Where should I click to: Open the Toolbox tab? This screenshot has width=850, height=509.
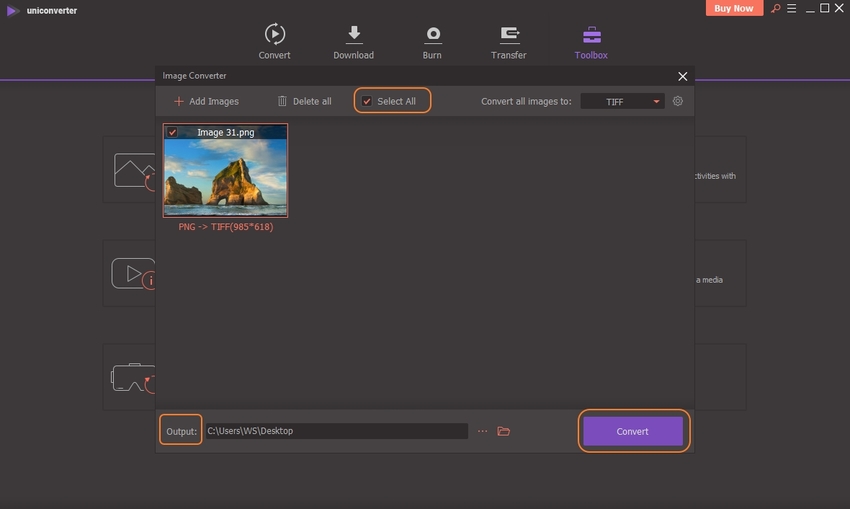[591, 35]
